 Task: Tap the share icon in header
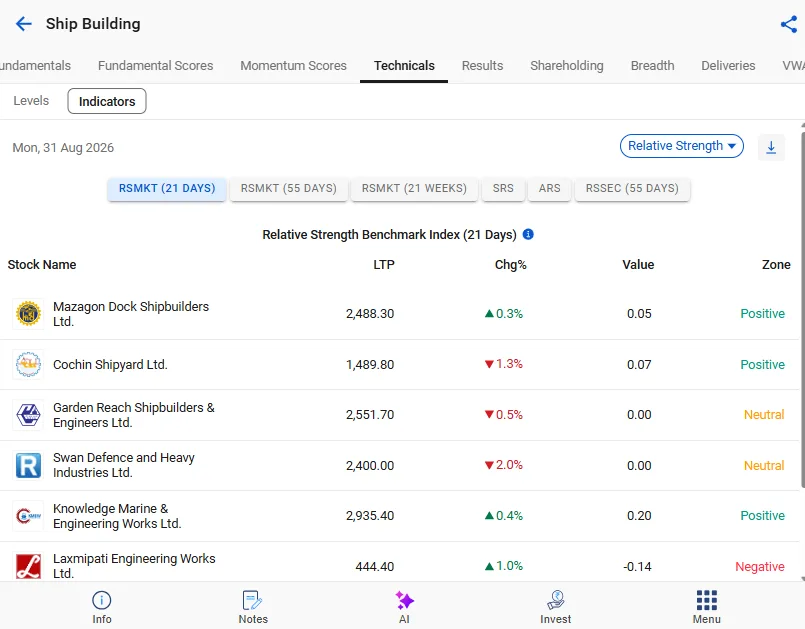point(789,24)
